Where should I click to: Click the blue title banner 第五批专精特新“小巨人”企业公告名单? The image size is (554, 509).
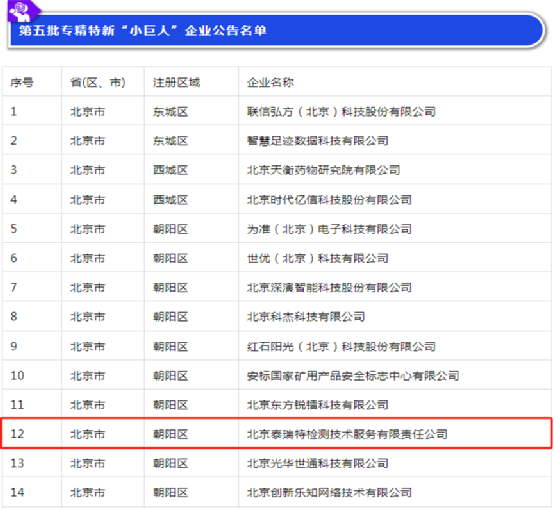(x=277, y=31)
